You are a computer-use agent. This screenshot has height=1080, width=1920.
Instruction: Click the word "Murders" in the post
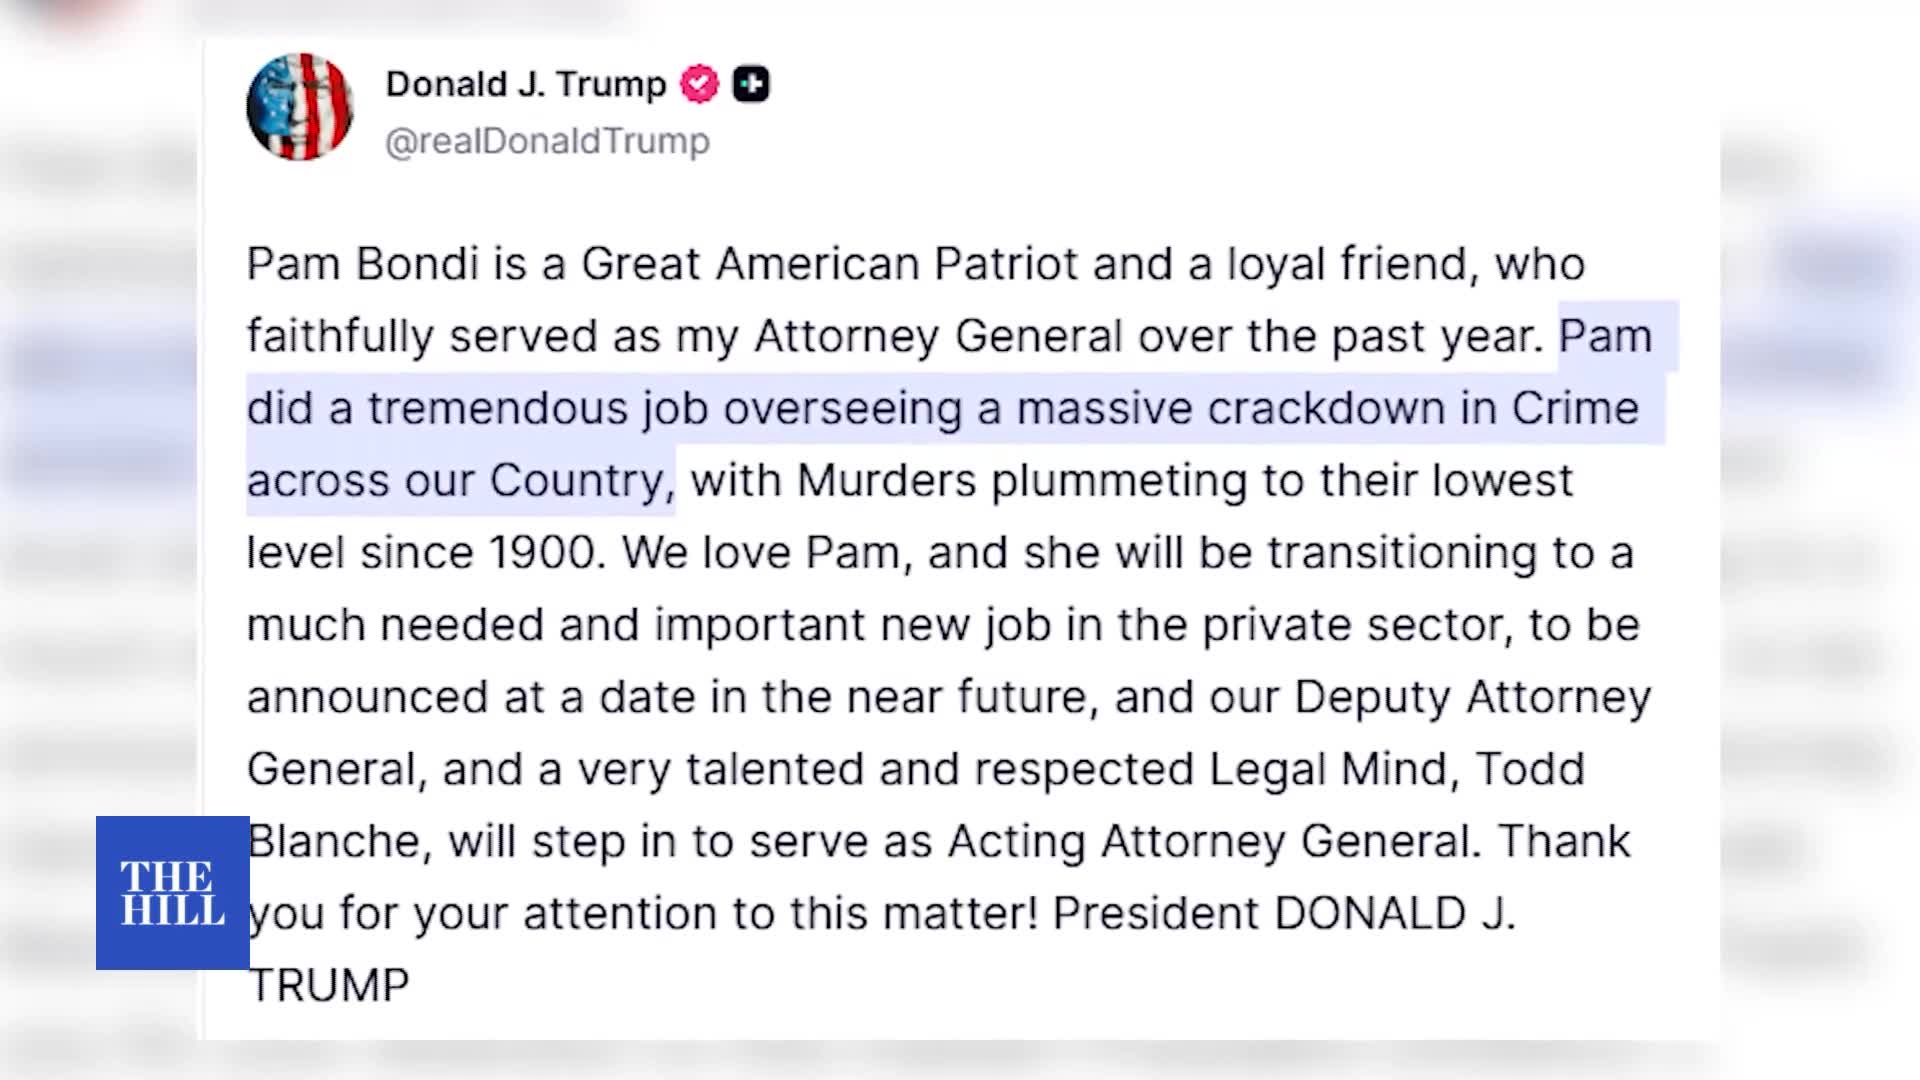886,481
